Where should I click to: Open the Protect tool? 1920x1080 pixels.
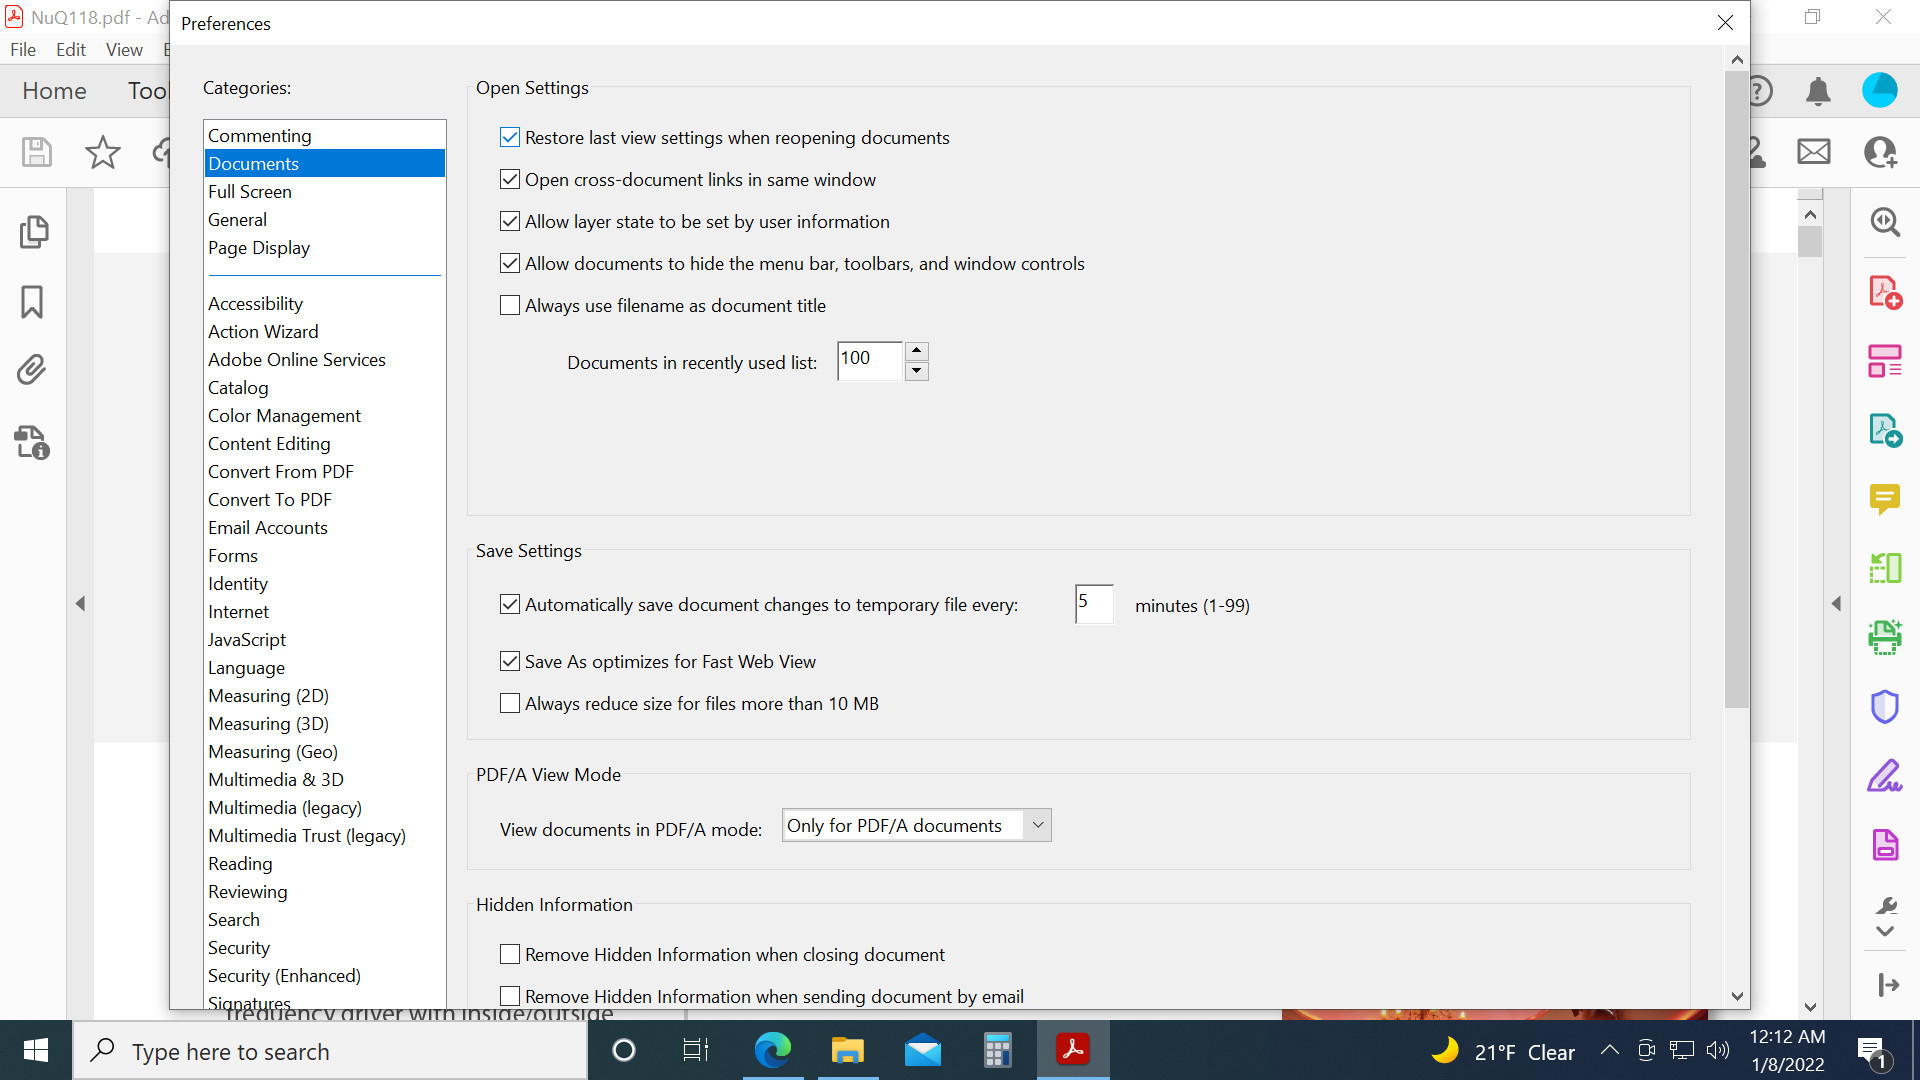pyautogui.click(x=1885, y=706)
